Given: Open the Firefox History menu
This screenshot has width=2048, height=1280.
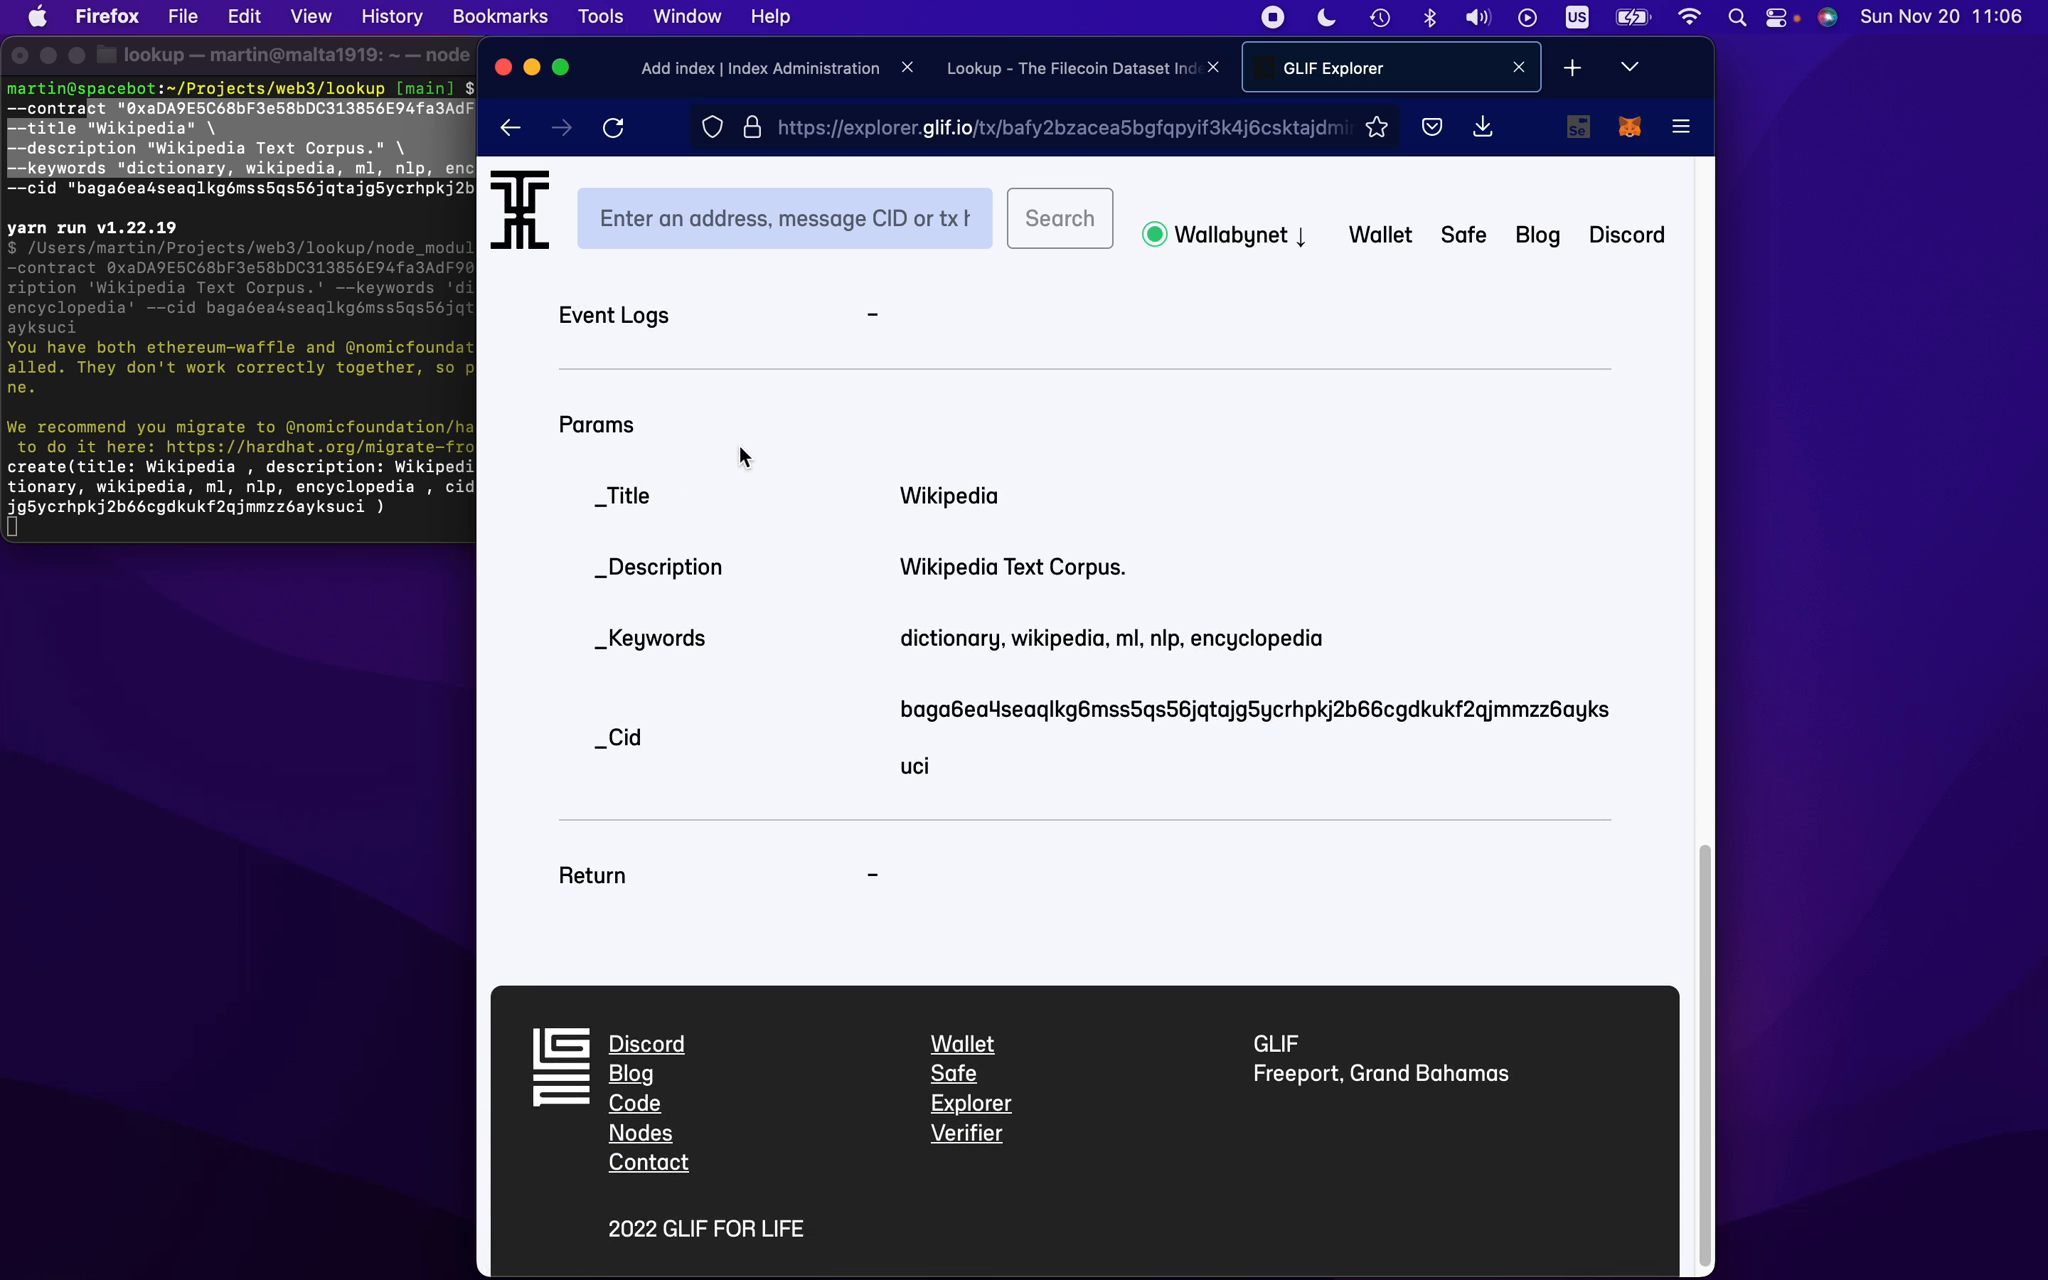Looking at the screenshot, I should 391,16.
